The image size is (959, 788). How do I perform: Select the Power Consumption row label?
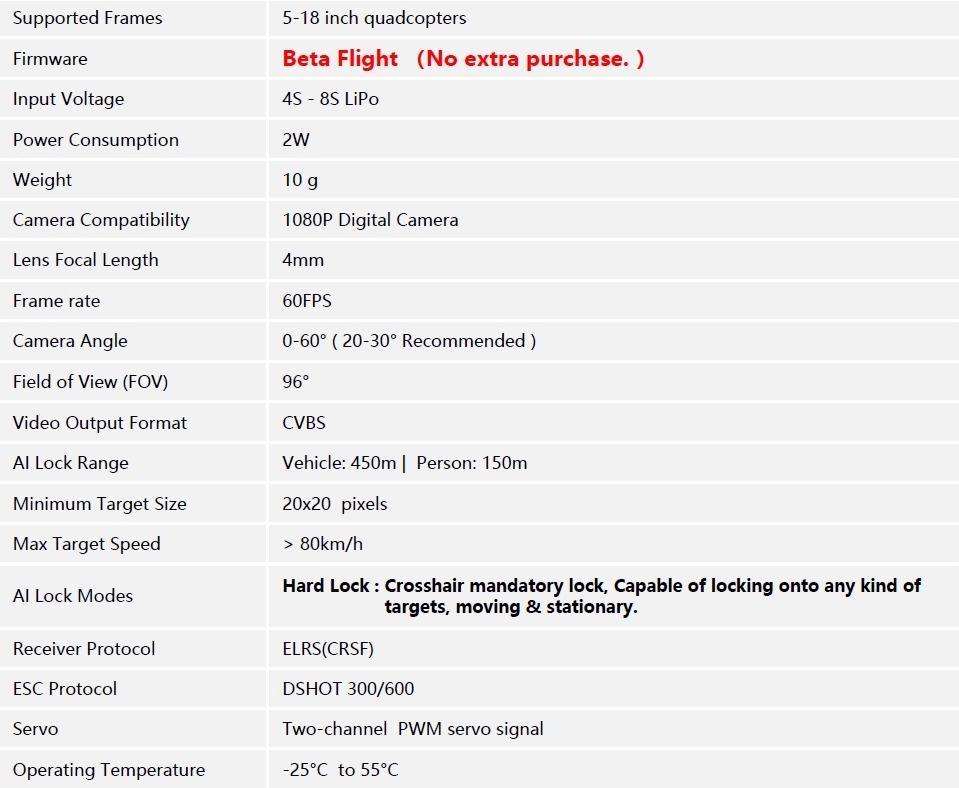point(95,139)
